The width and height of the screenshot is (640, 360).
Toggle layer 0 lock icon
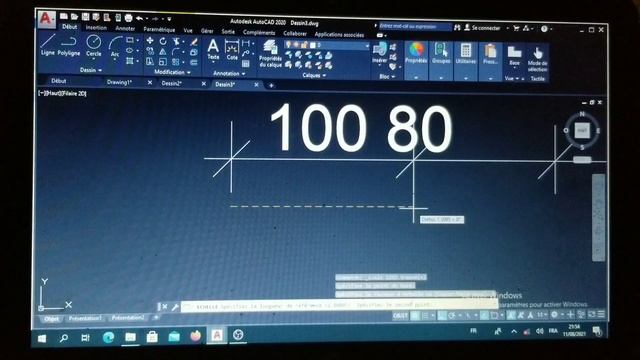tap(304, 45)
